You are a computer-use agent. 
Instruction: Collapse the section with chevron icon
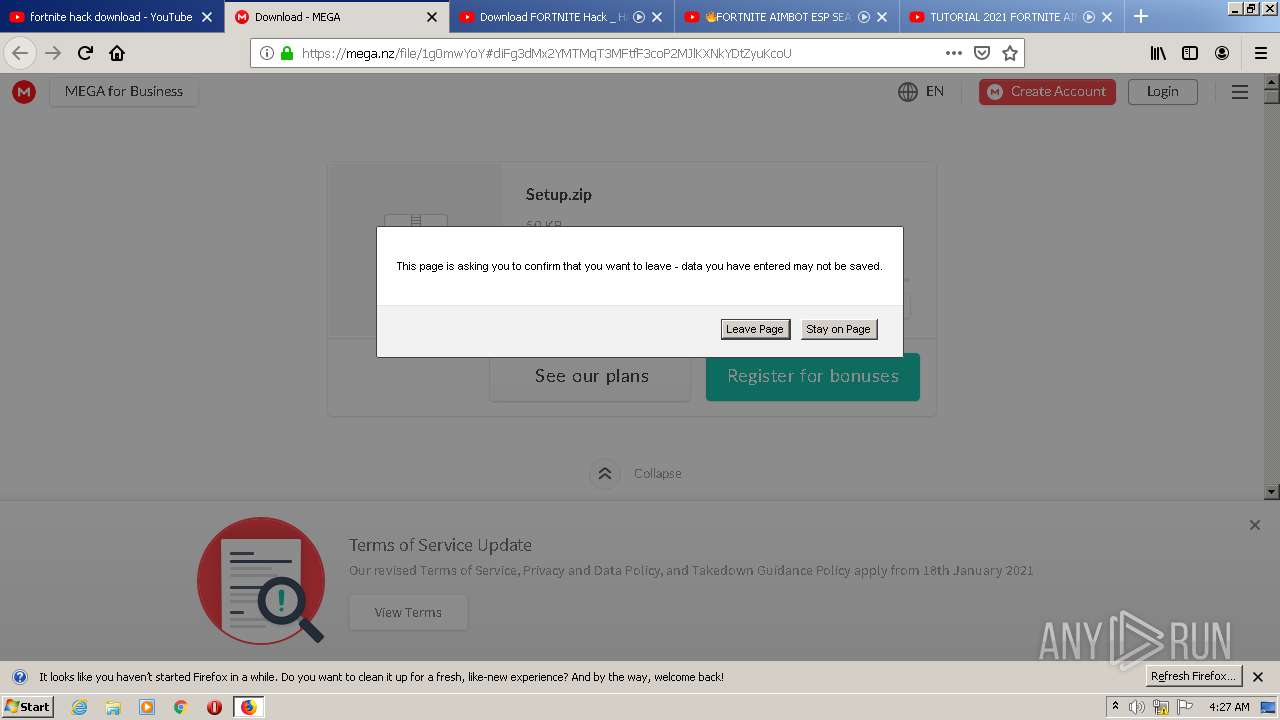coord(605,474)
